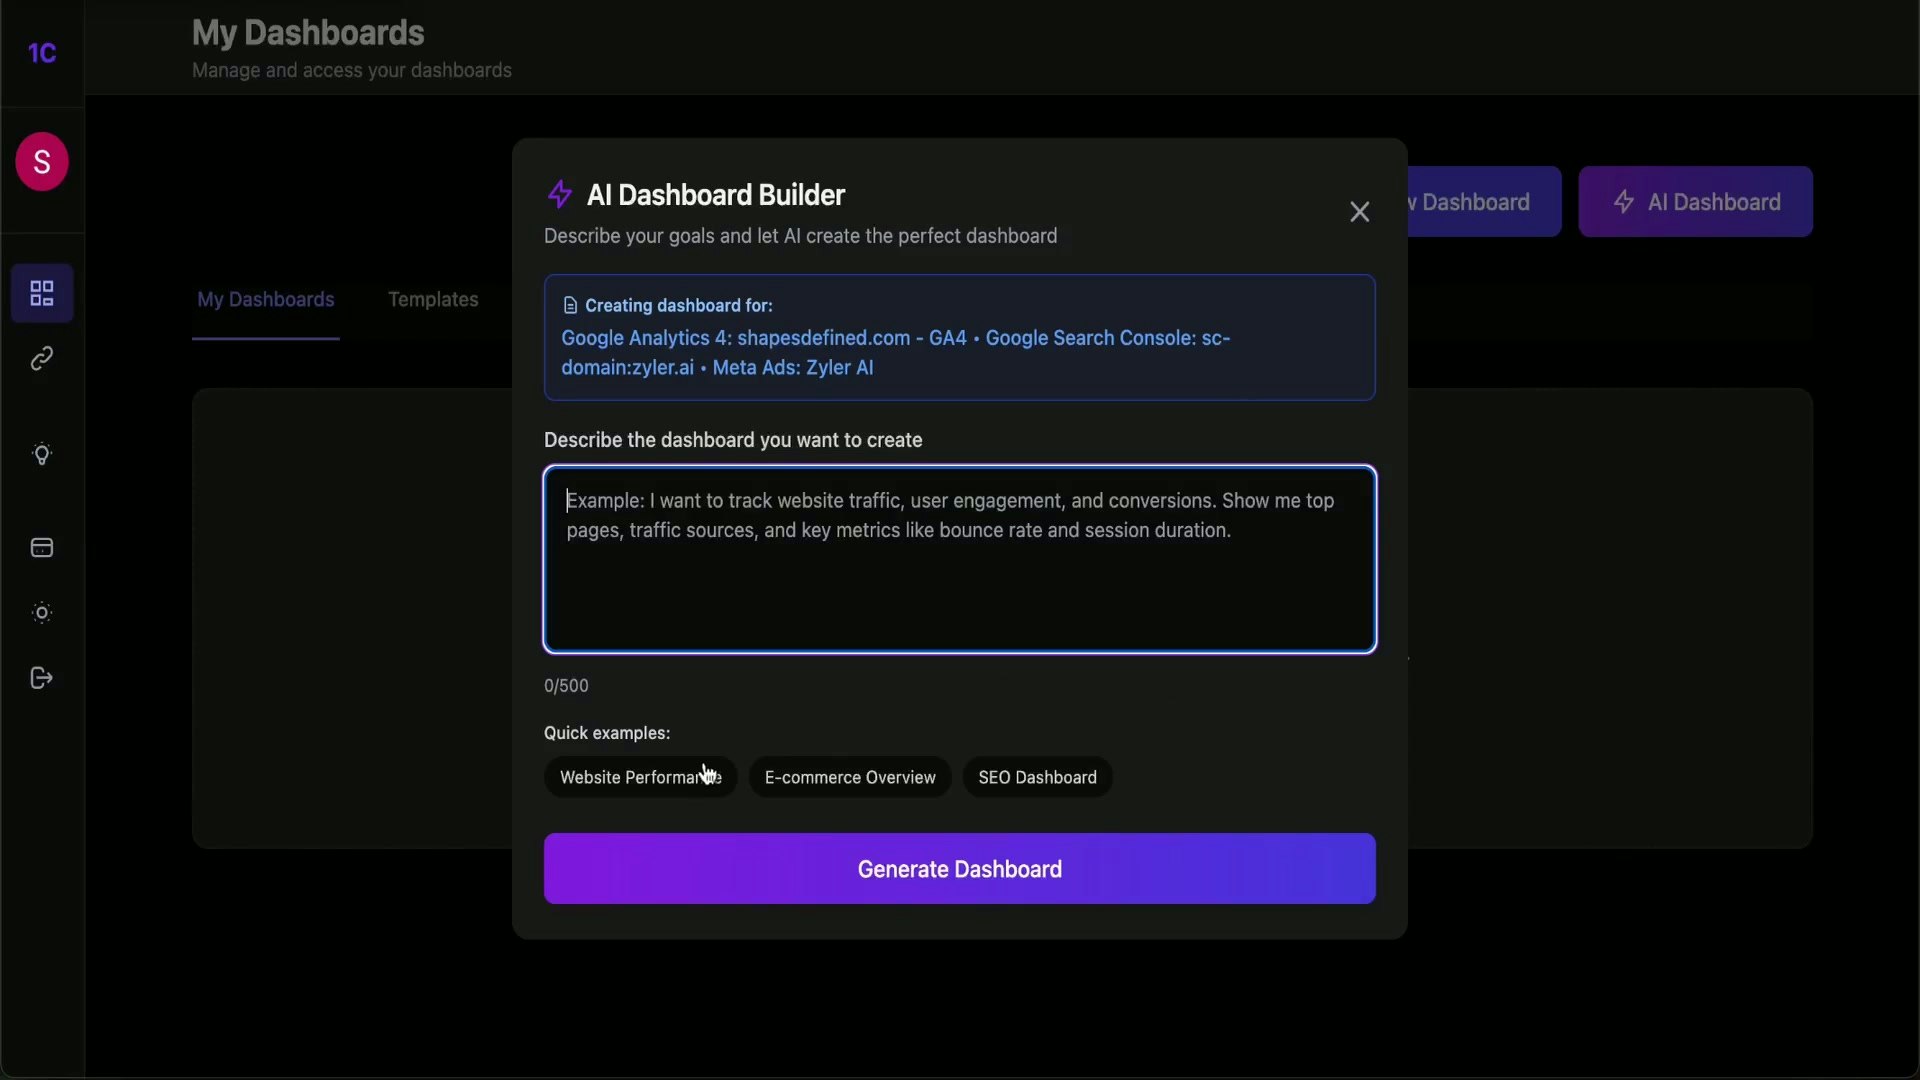The width and height of the screenshot is (1920, 1080).
Task: Click the billing card icon in sidebar
Action: tap(42, 548)
